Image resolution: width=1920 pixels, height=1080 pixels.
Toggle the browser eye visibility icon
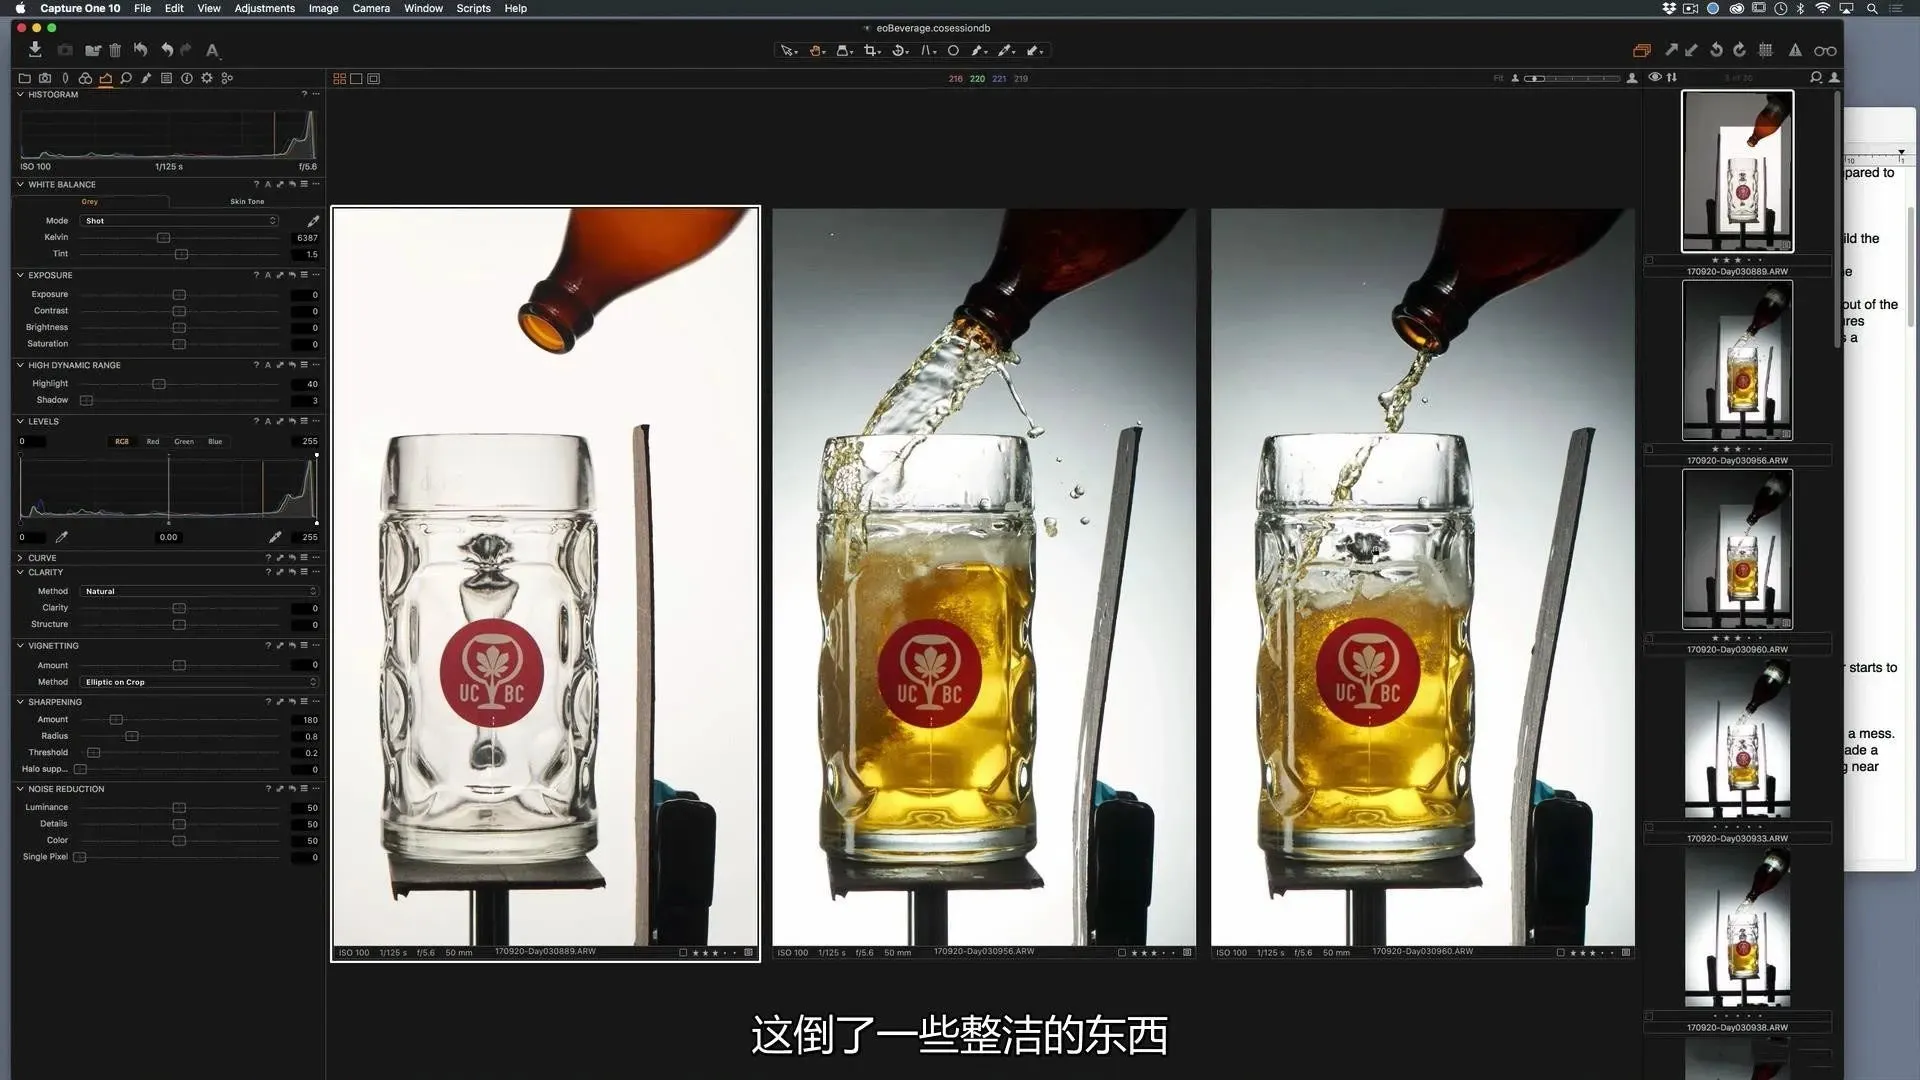[1655, 77]
